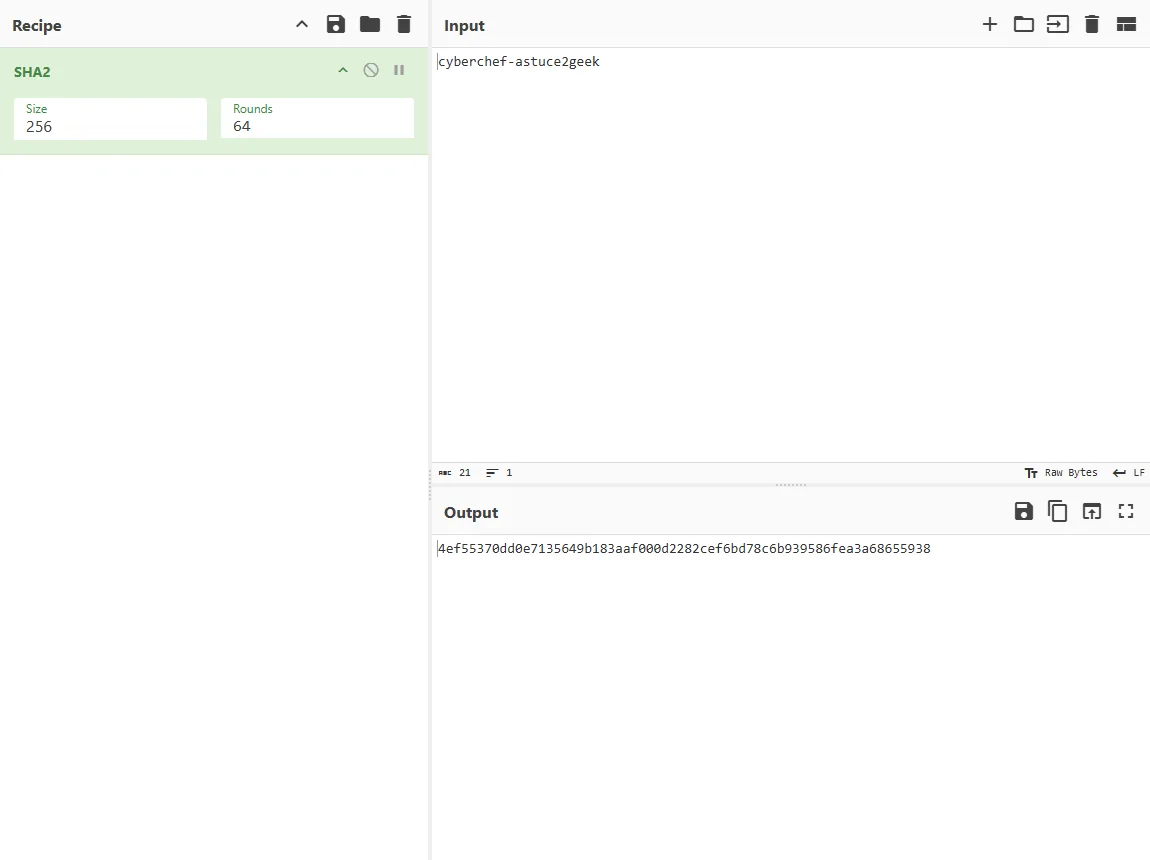Grab the vertical recipe/input splitter handle
The height and width of the screenshot is (860, 1150).
click(x=430, y=484)
